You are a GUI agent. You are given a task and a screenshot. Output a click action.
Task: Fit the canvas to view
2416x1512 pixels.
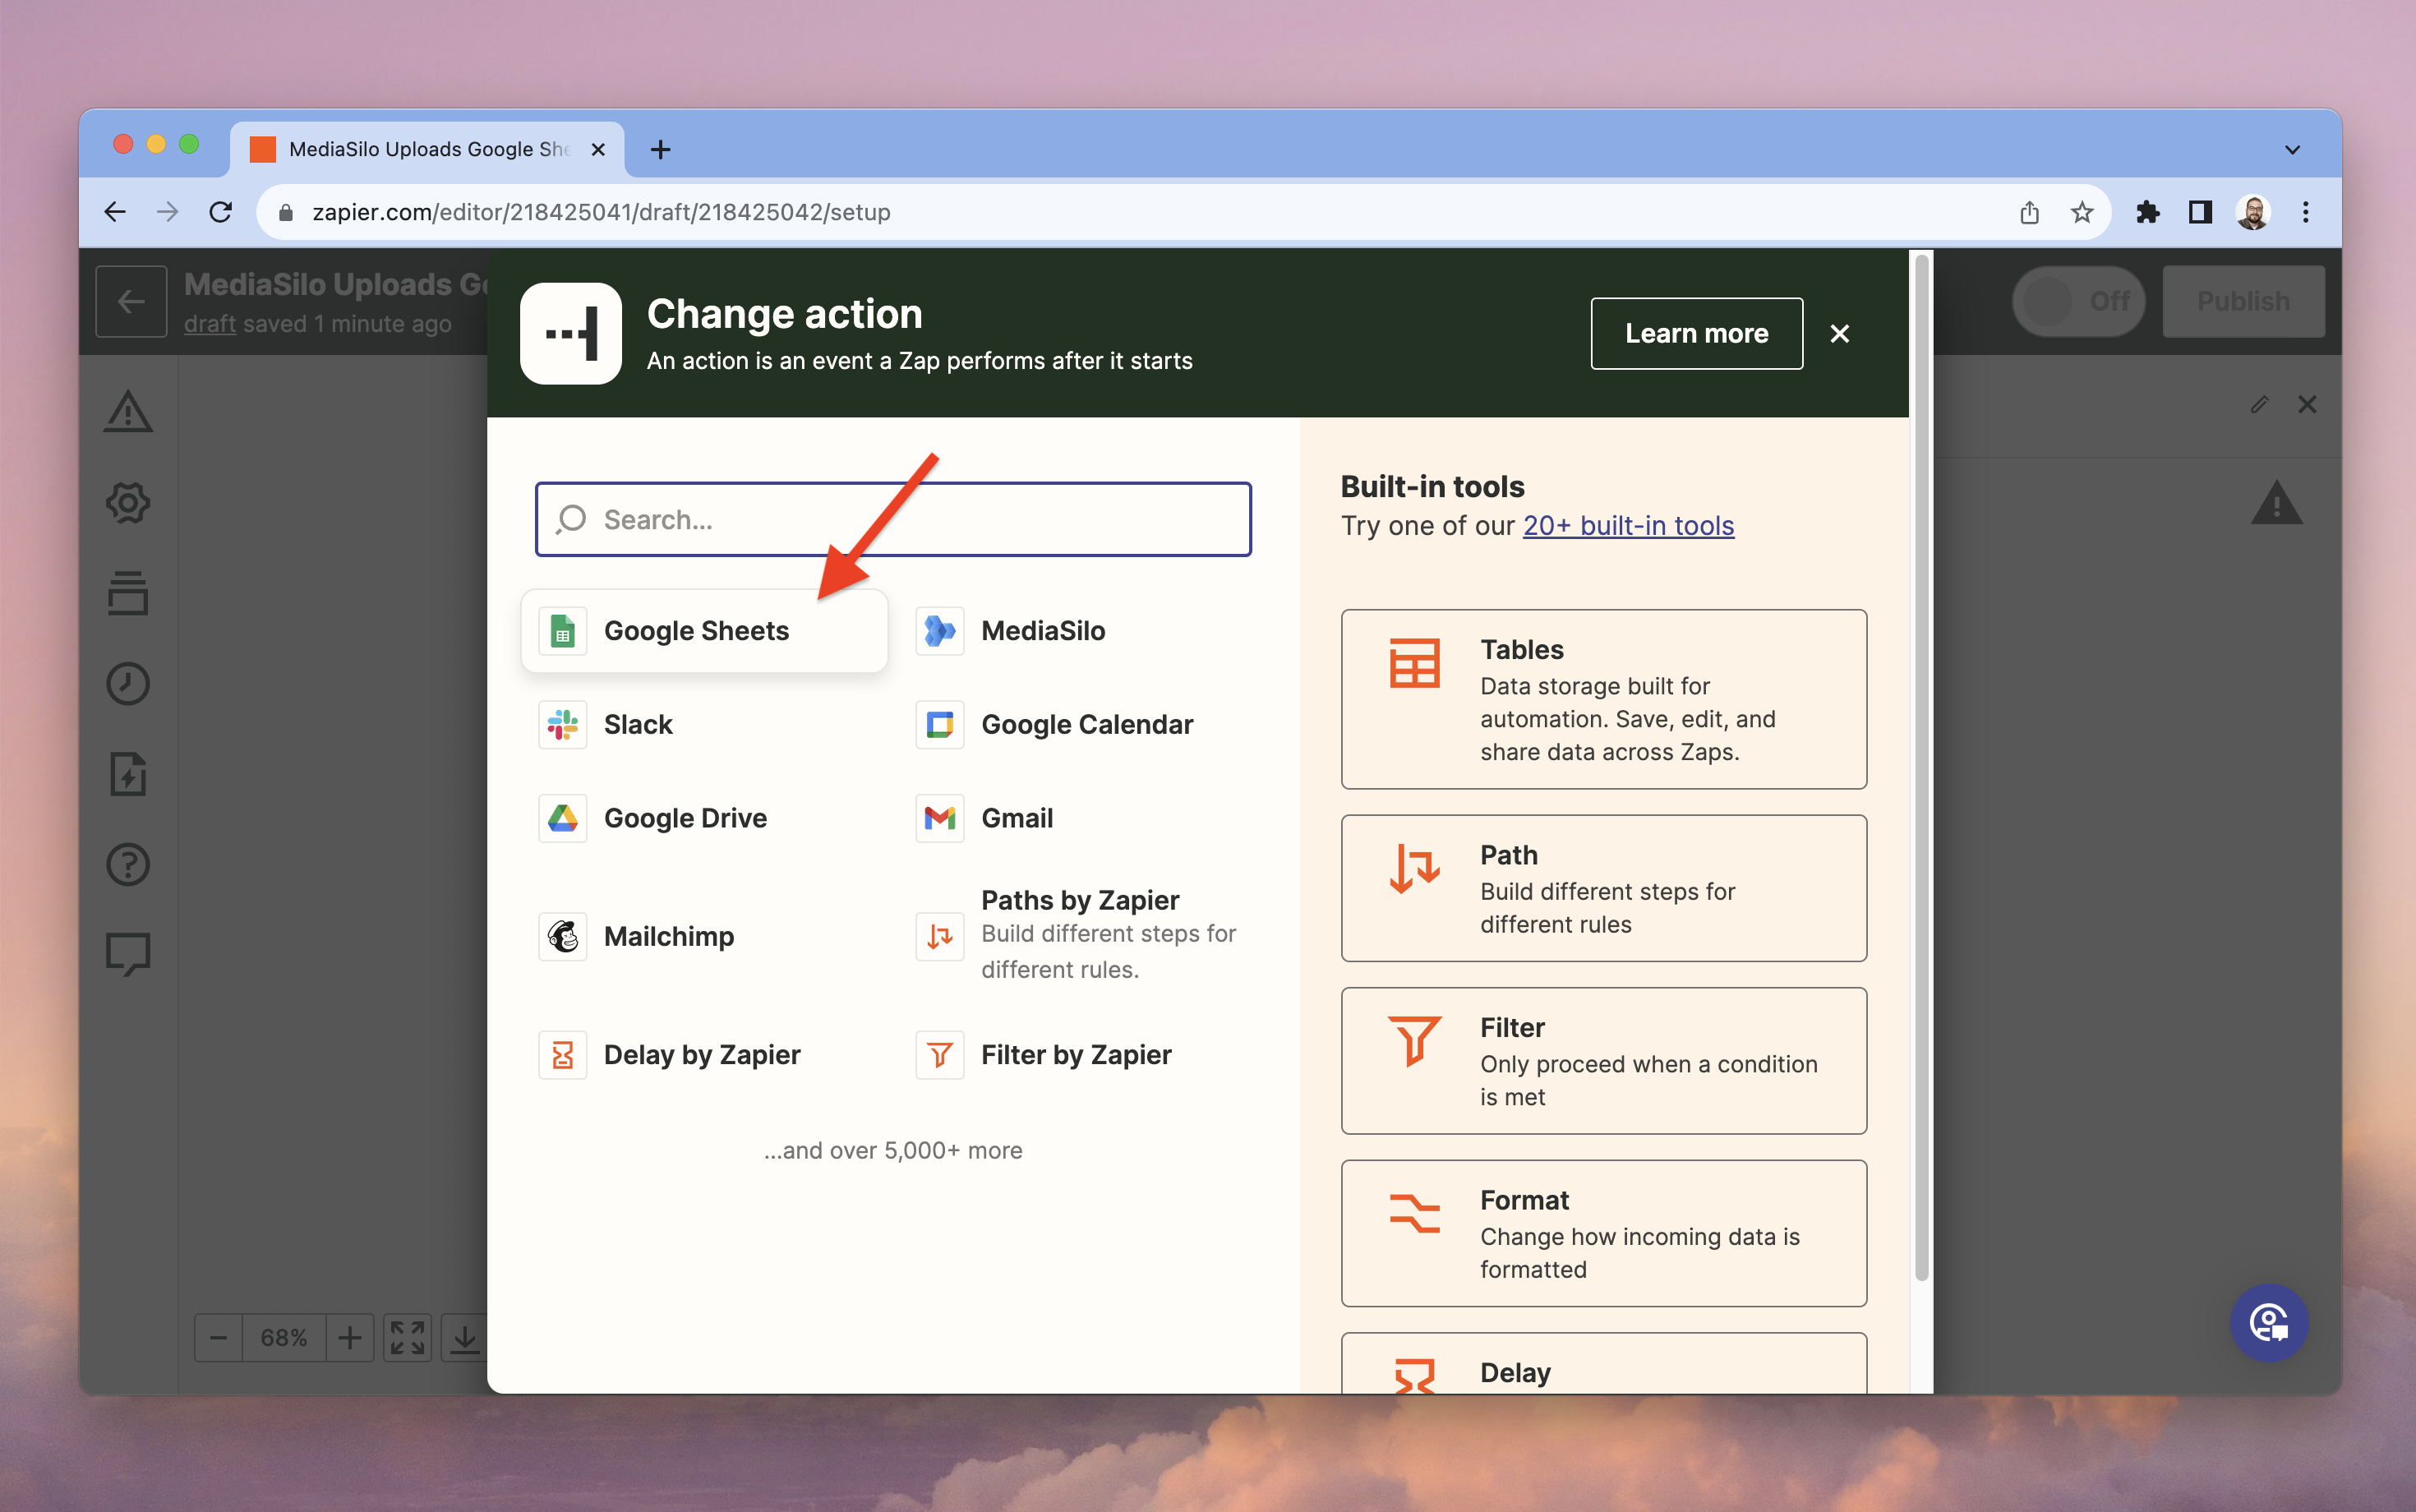(x=408, y=1338)
